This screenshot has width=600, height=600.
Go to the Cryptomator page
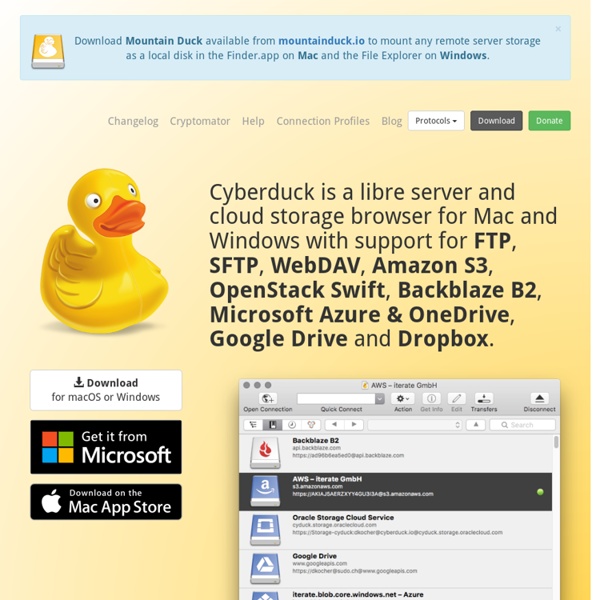[200, 121]
